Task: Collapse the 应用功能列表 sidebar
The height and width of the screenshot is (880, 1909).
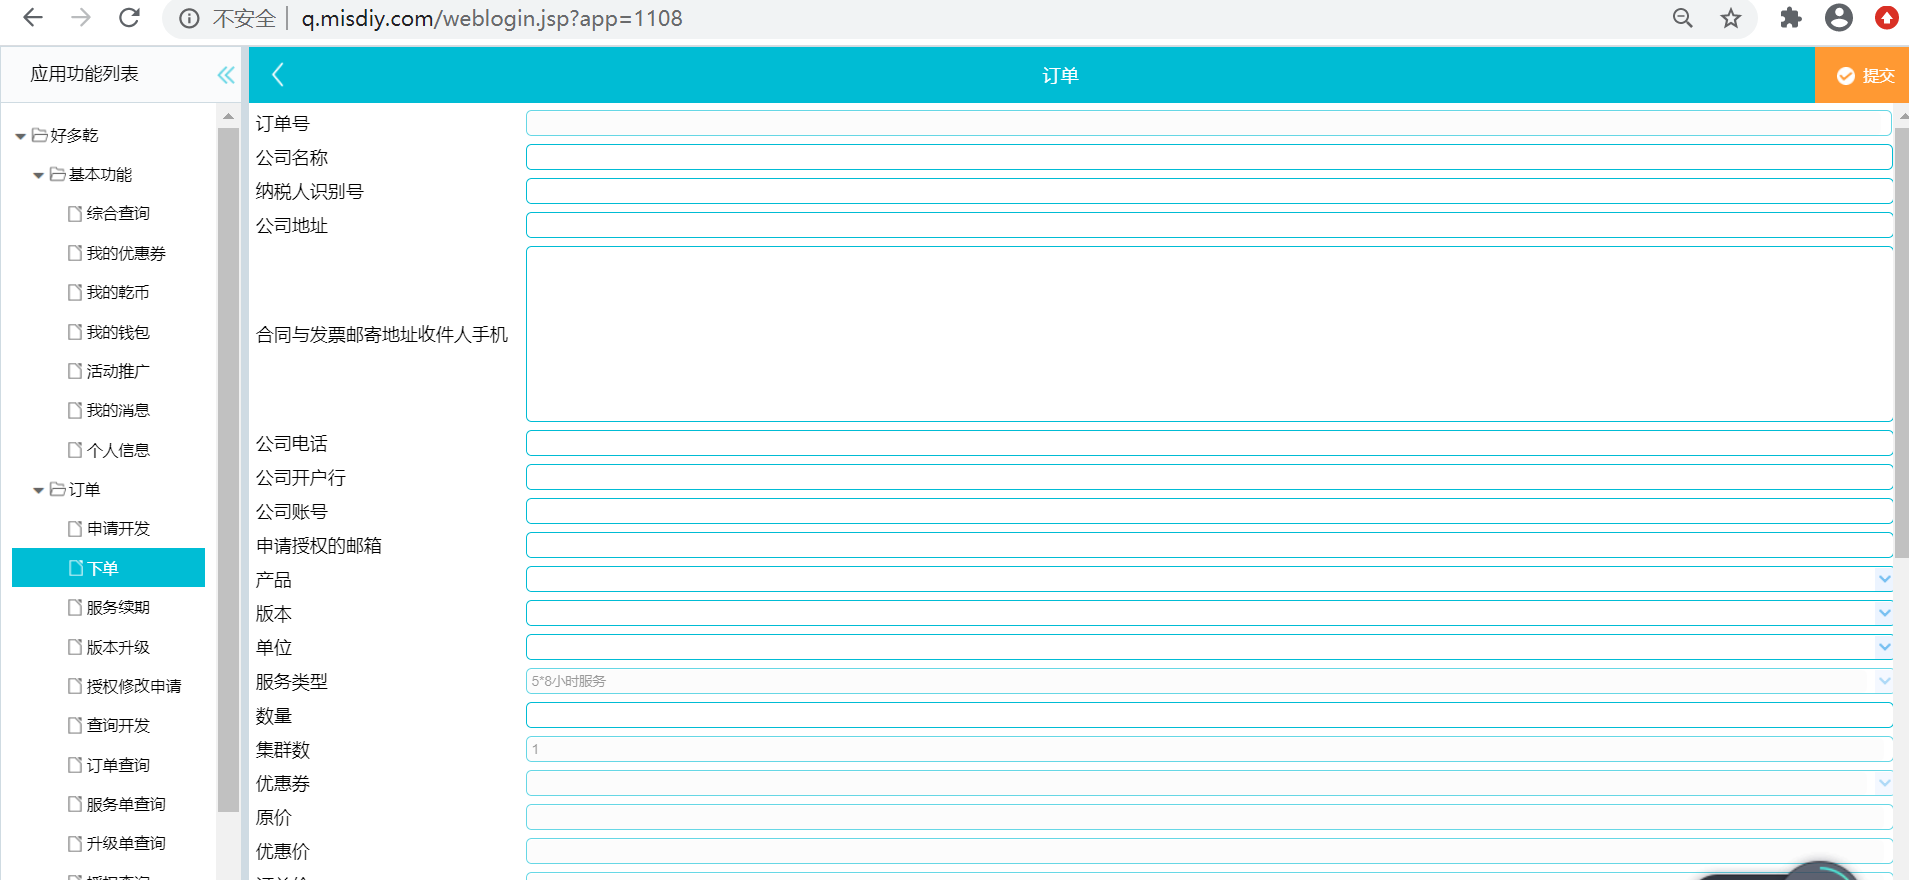Action: [226, 75]
